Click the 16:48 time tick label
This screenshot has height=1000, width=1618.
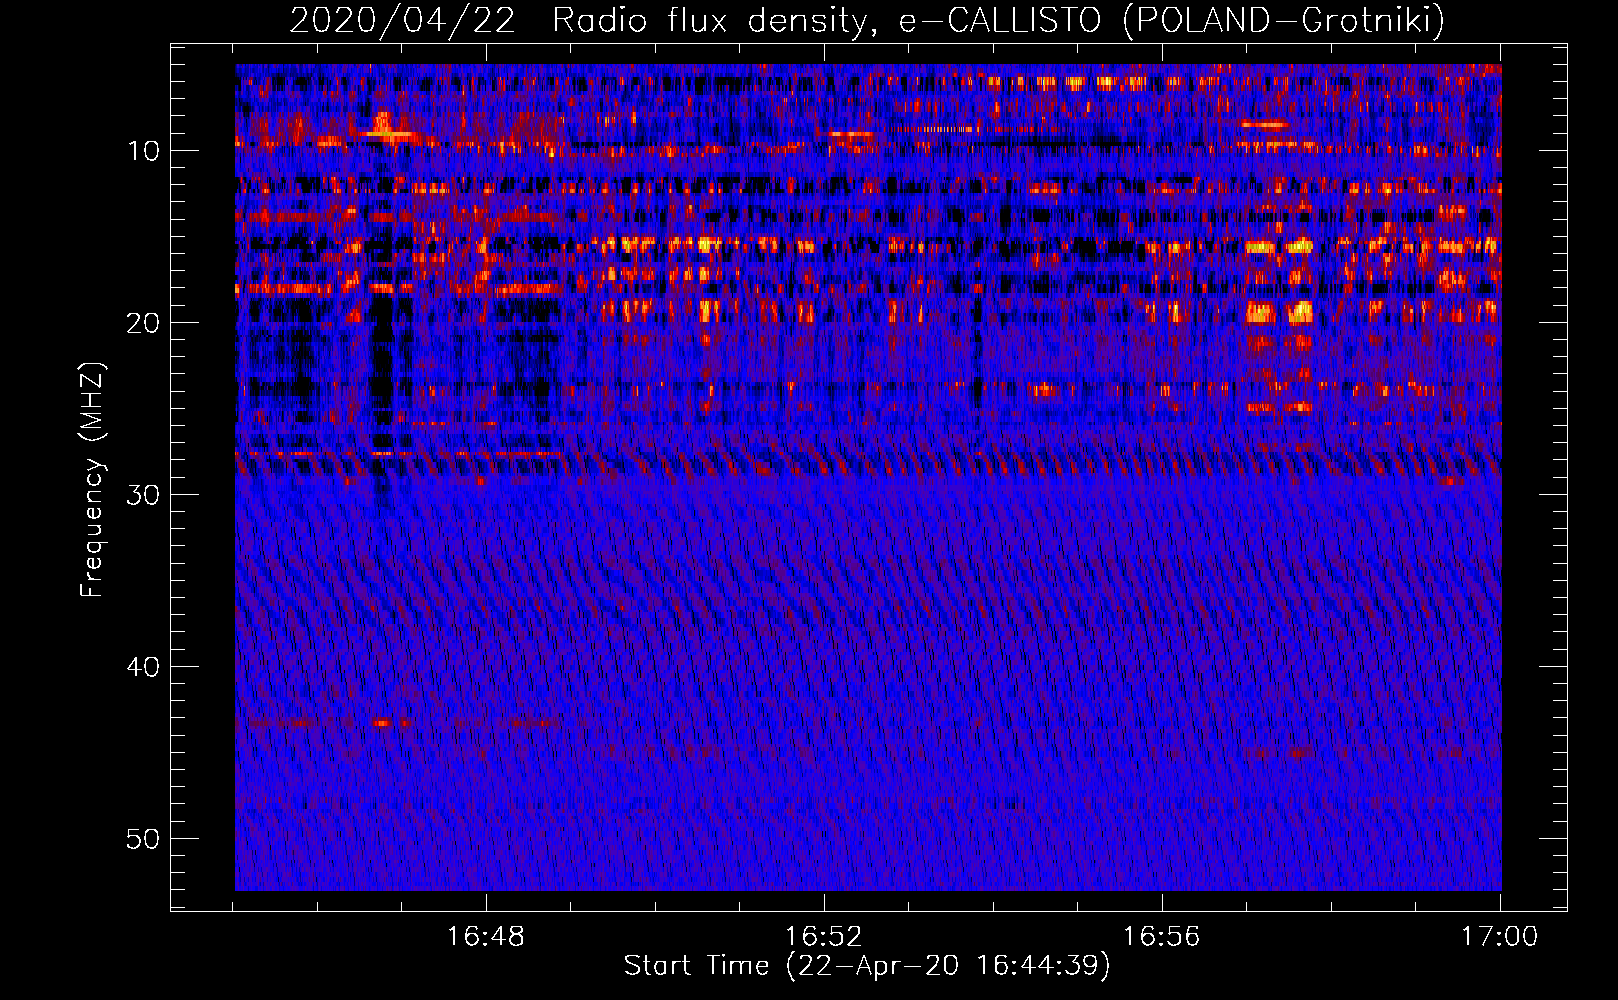click(x=486, y=937)
